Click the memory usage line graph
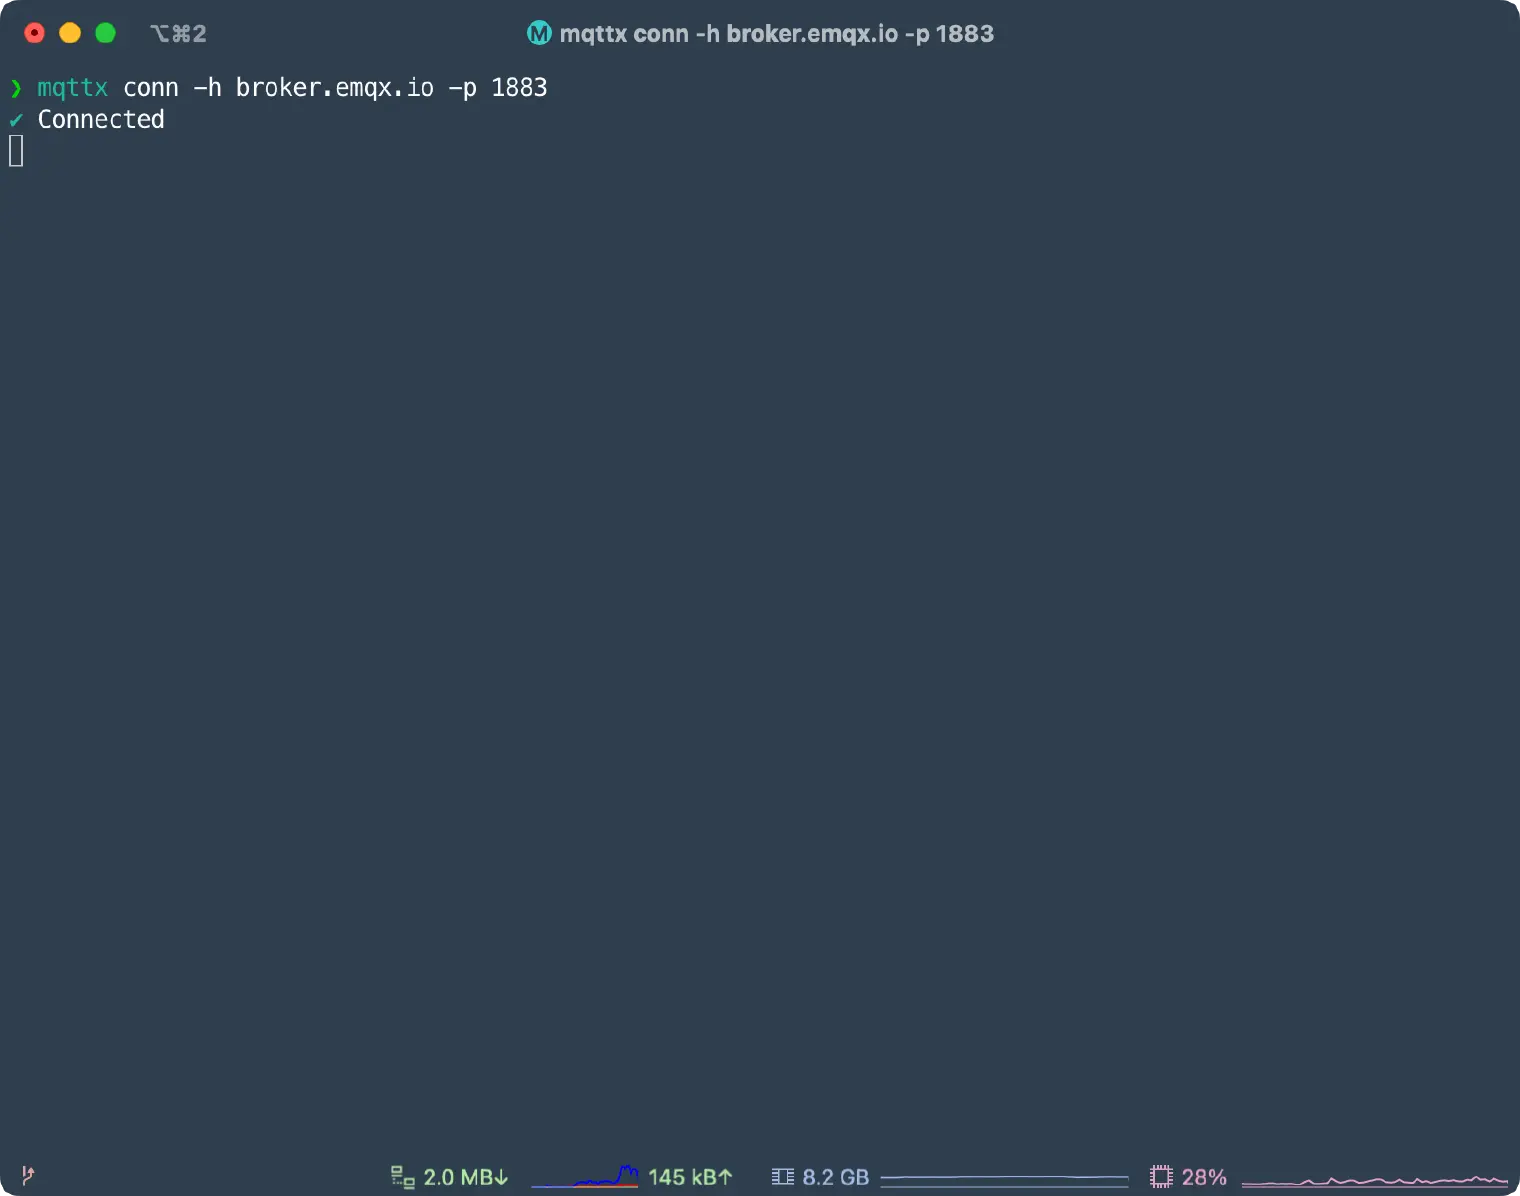Viewport: 1520px width, 1196px height. 1005,1180
